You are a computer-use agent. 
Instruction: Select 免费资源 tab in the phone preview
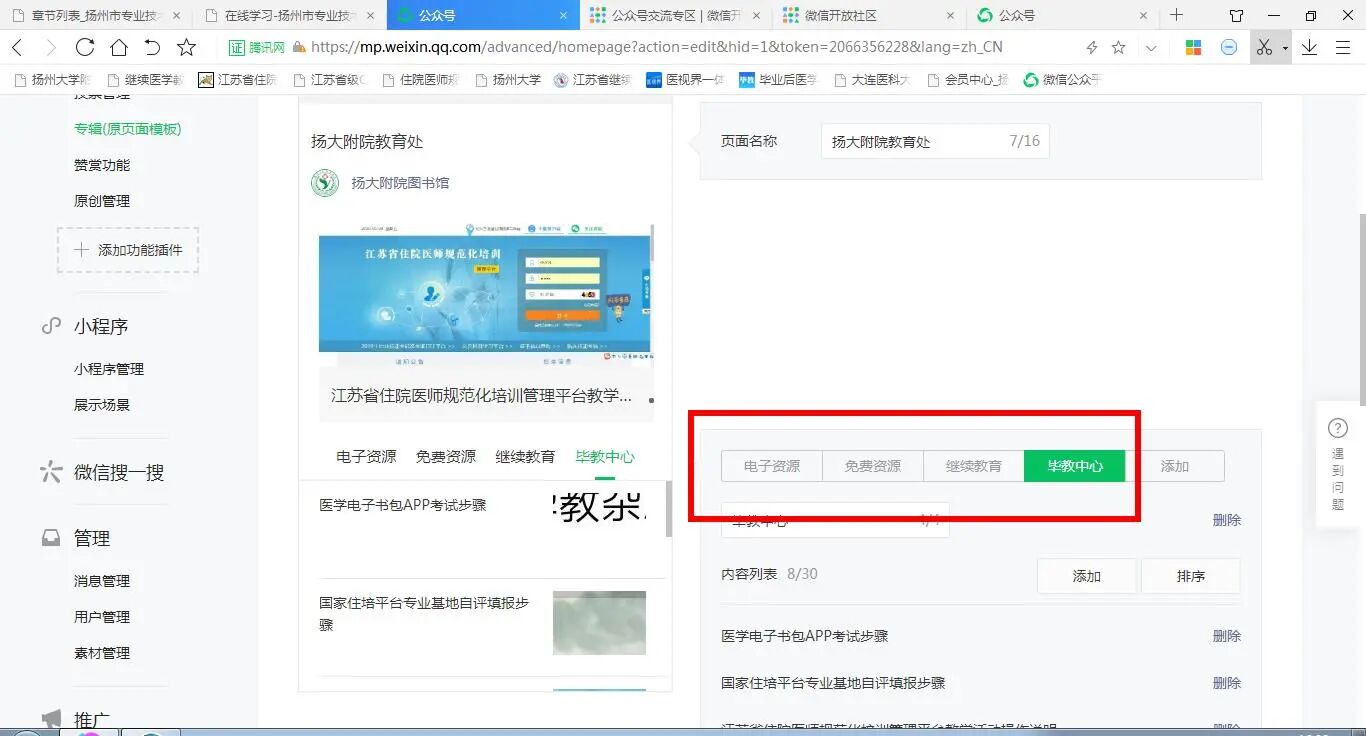coord(446,457)
